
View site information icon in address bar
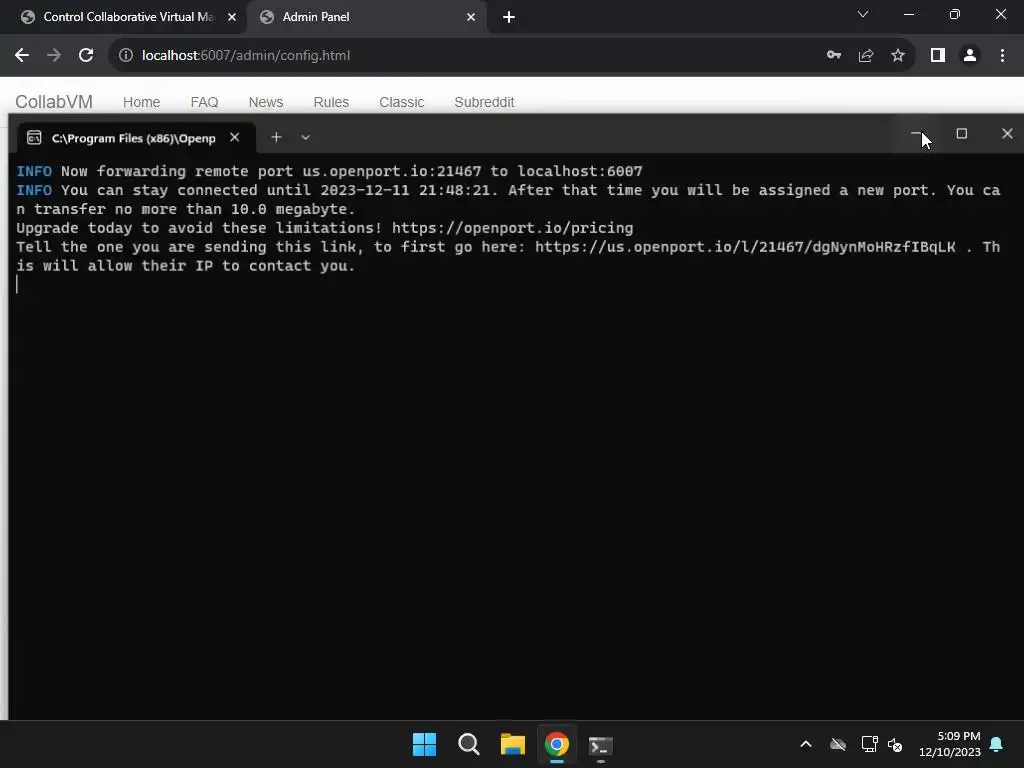pyautogui.click(x=125, y=56)
